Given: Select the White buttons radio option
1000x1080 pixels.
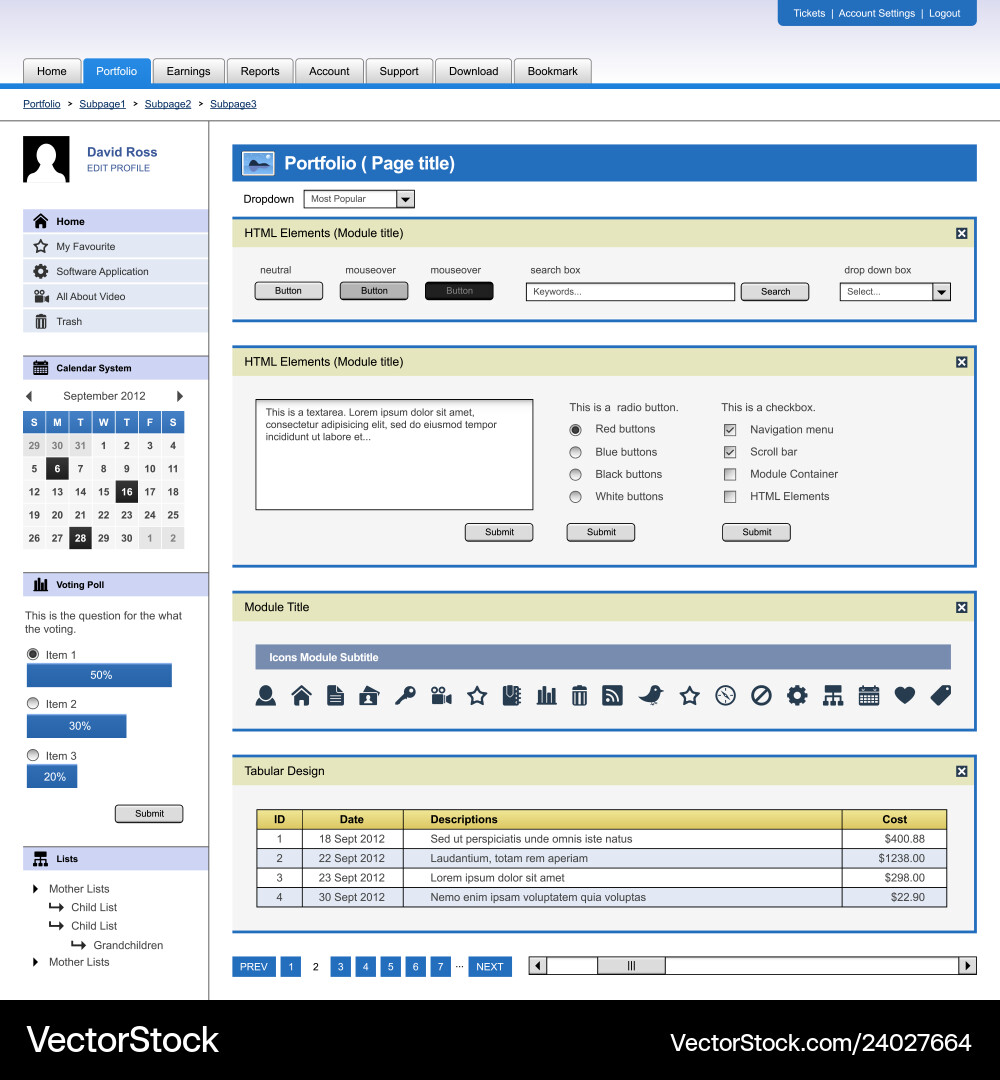Looking at the screenshot, I should [x=576, y=497].
